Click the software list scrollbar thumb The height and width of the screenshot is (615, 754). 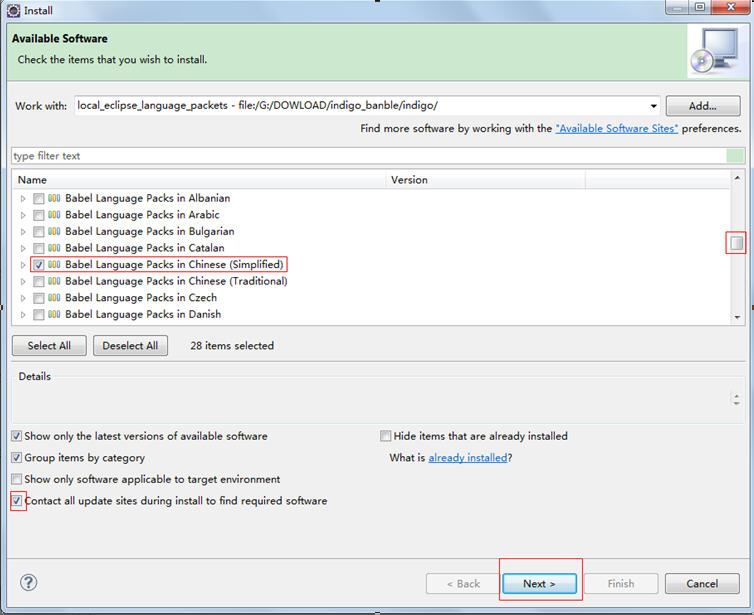[736, 243]
